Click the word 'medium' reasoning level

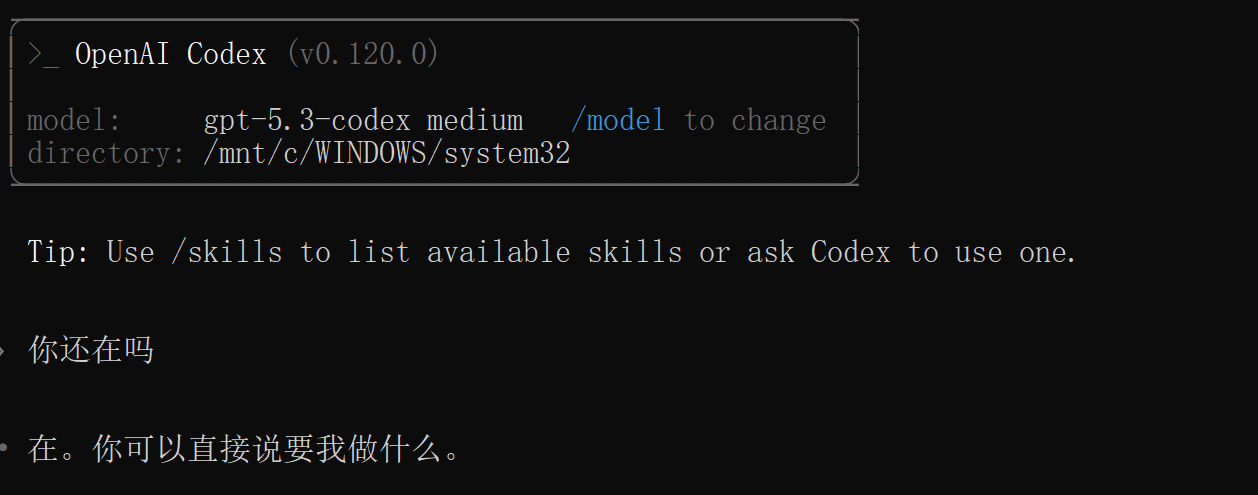tap(475, 121)
